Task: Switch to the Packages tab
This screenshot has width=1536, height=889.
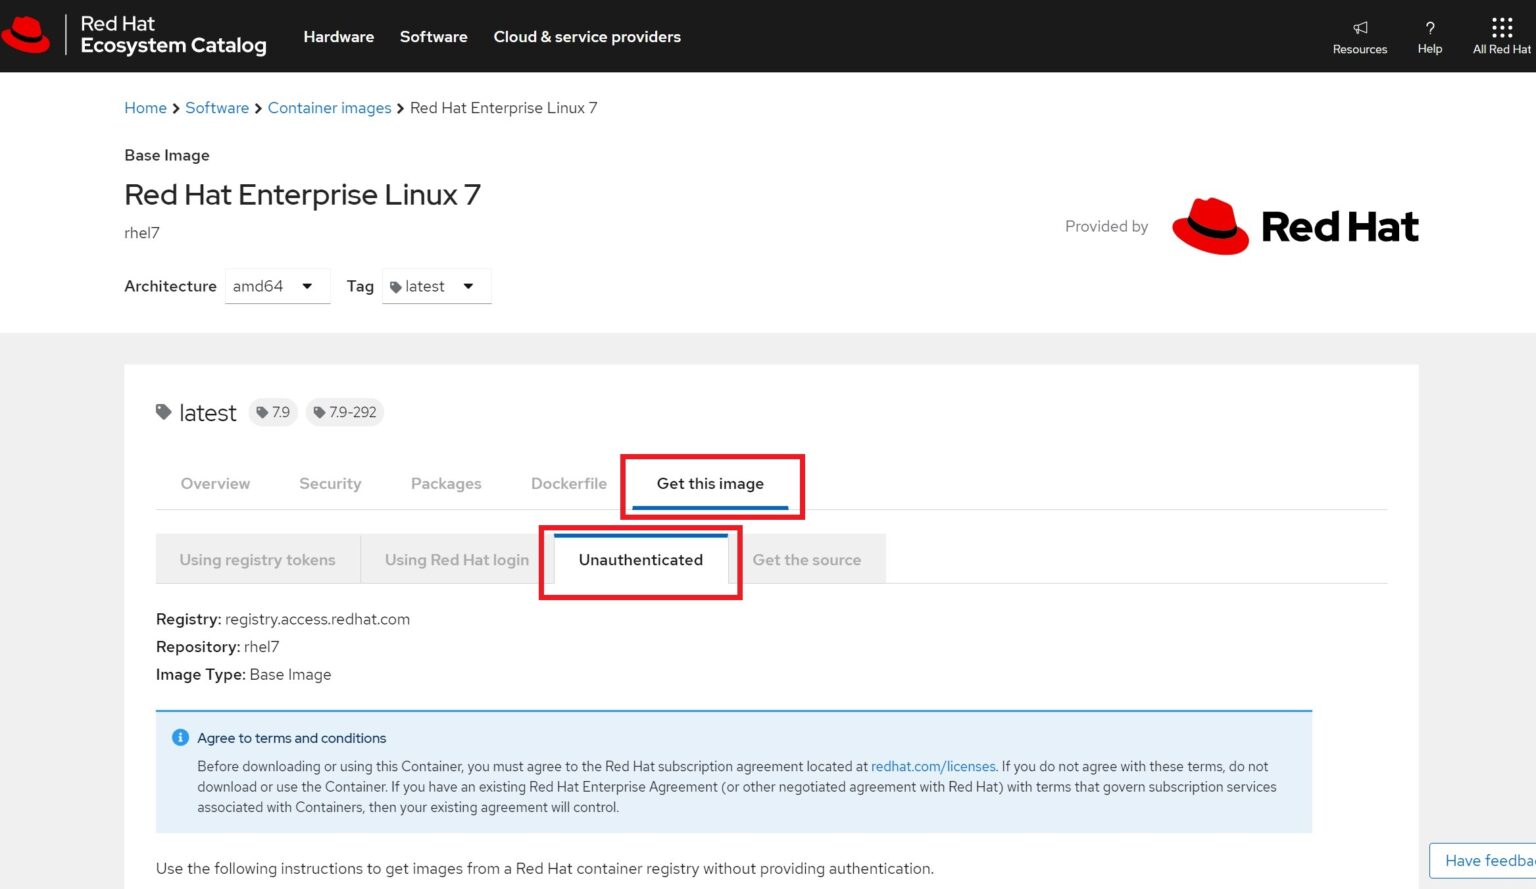Action: [x=446, y=484]
